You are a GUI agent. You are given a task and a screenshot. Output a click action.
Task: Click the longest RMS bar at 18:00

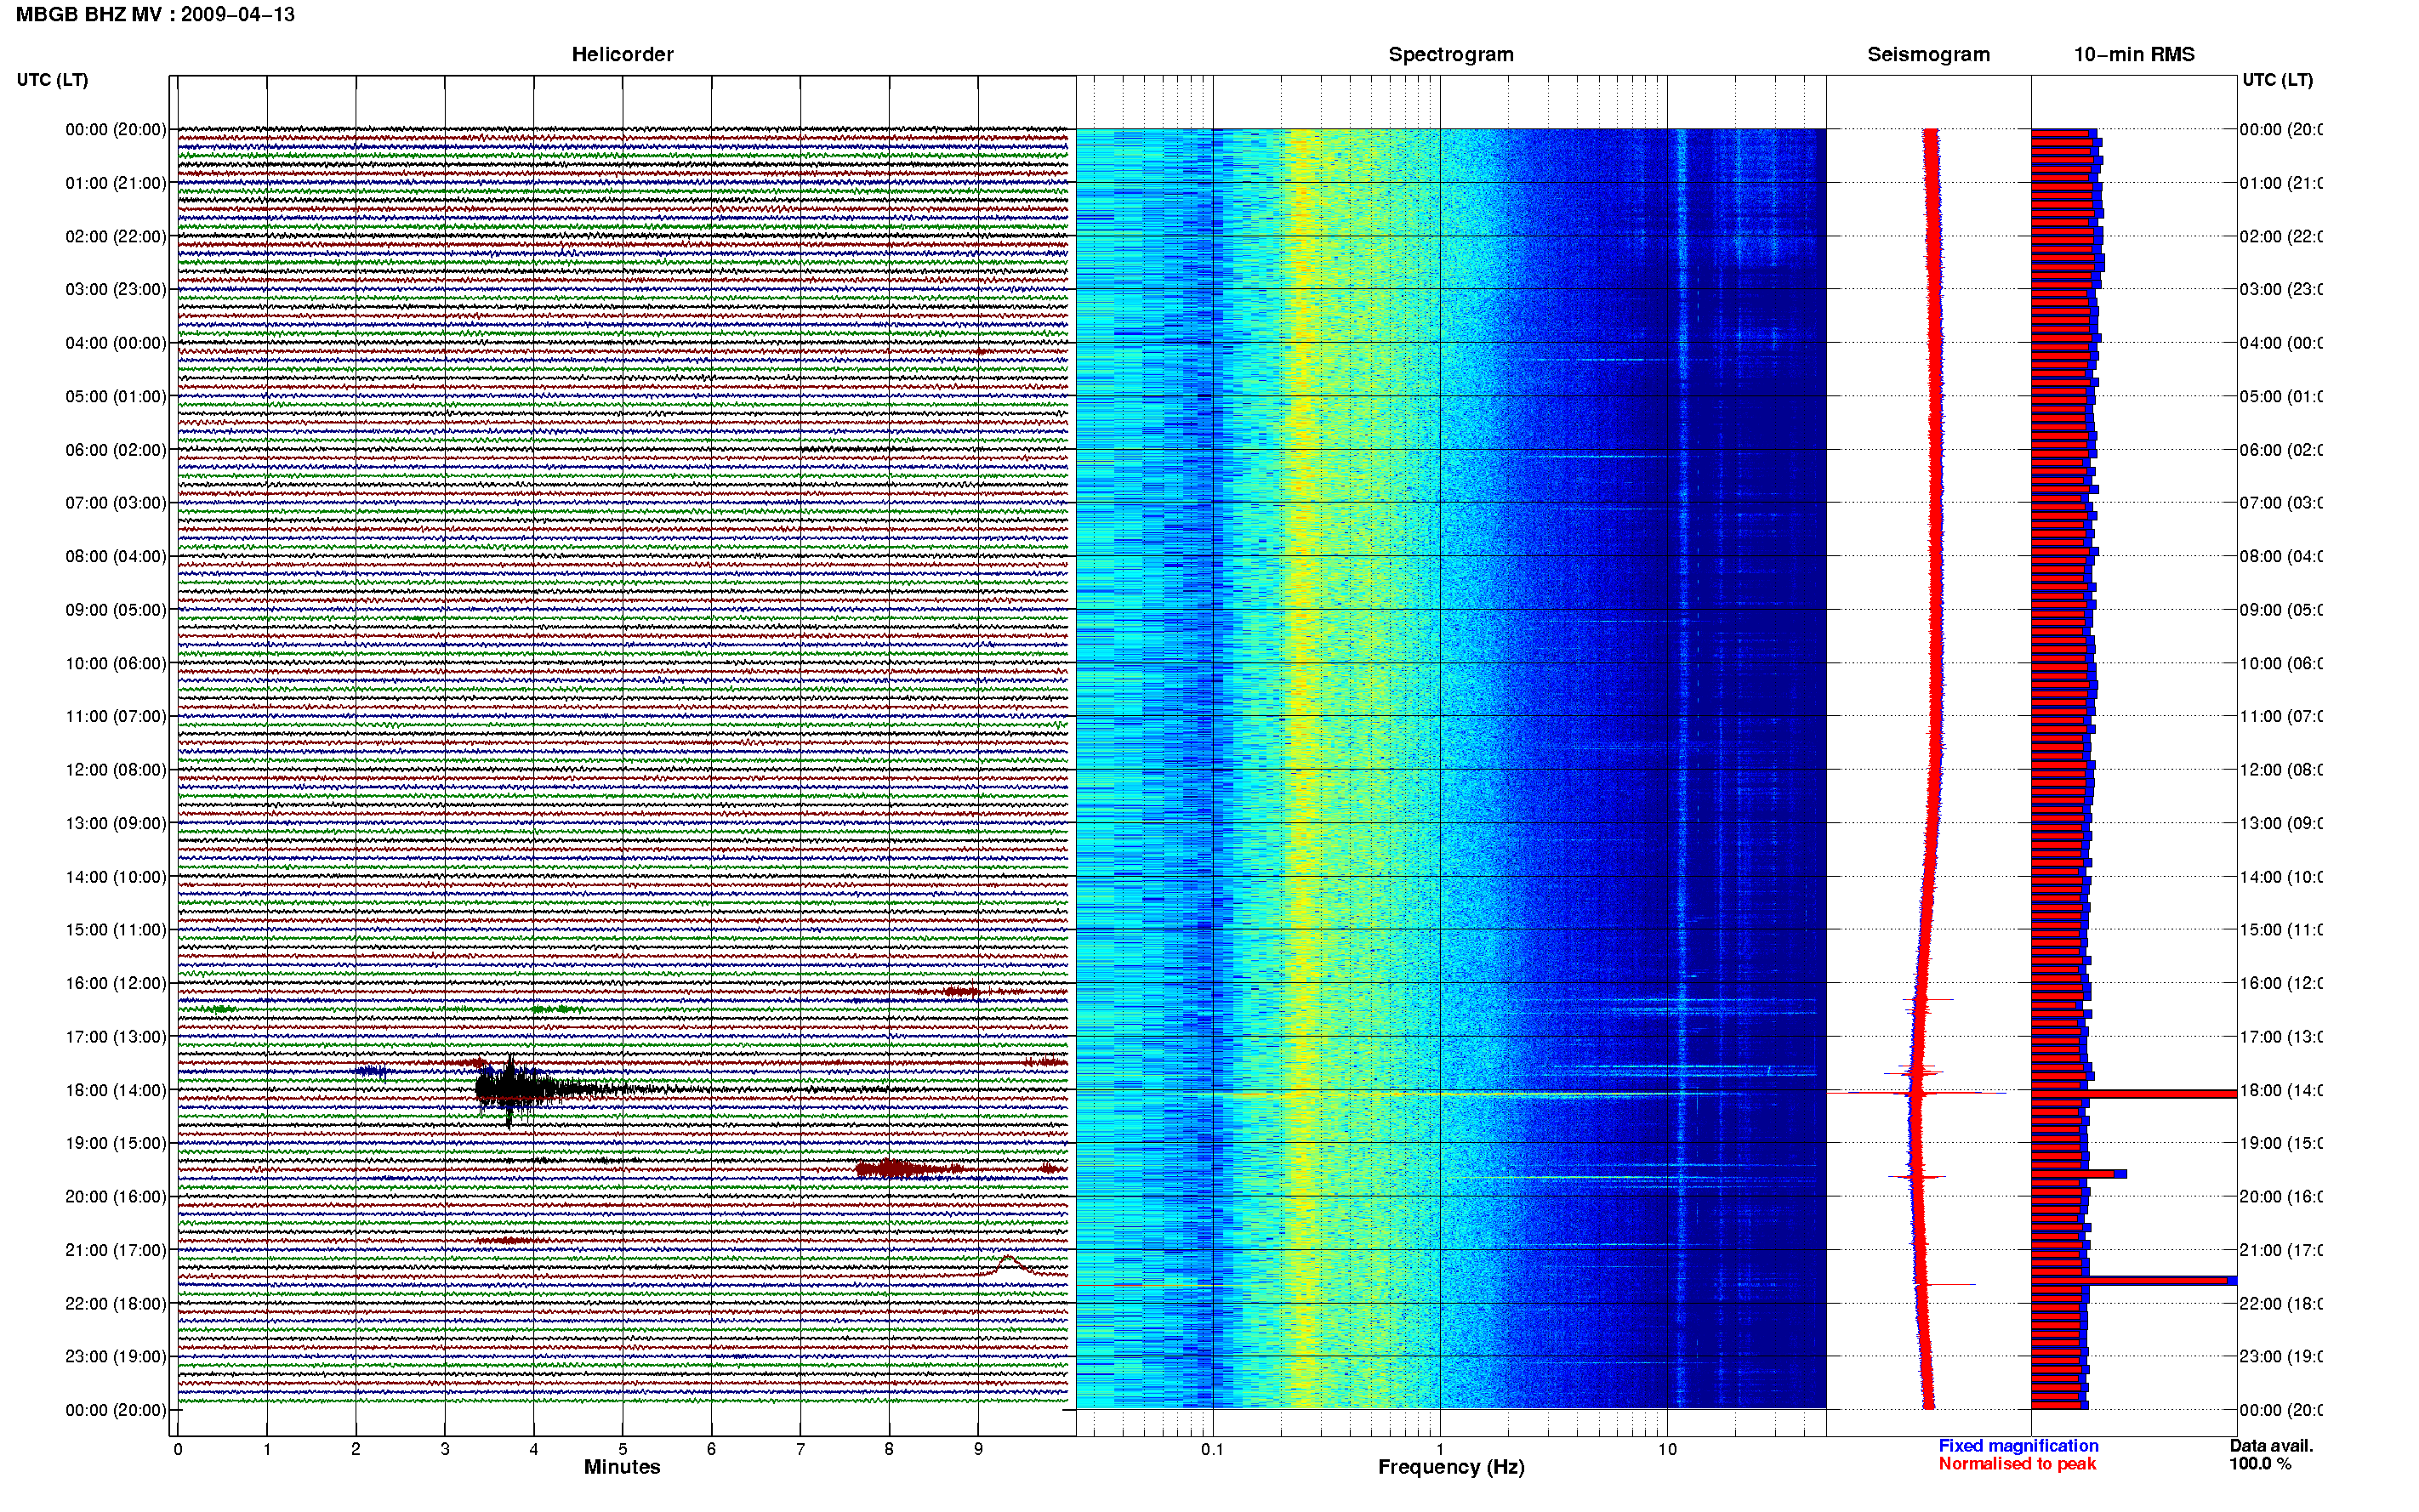[x=2133, y=1094]
